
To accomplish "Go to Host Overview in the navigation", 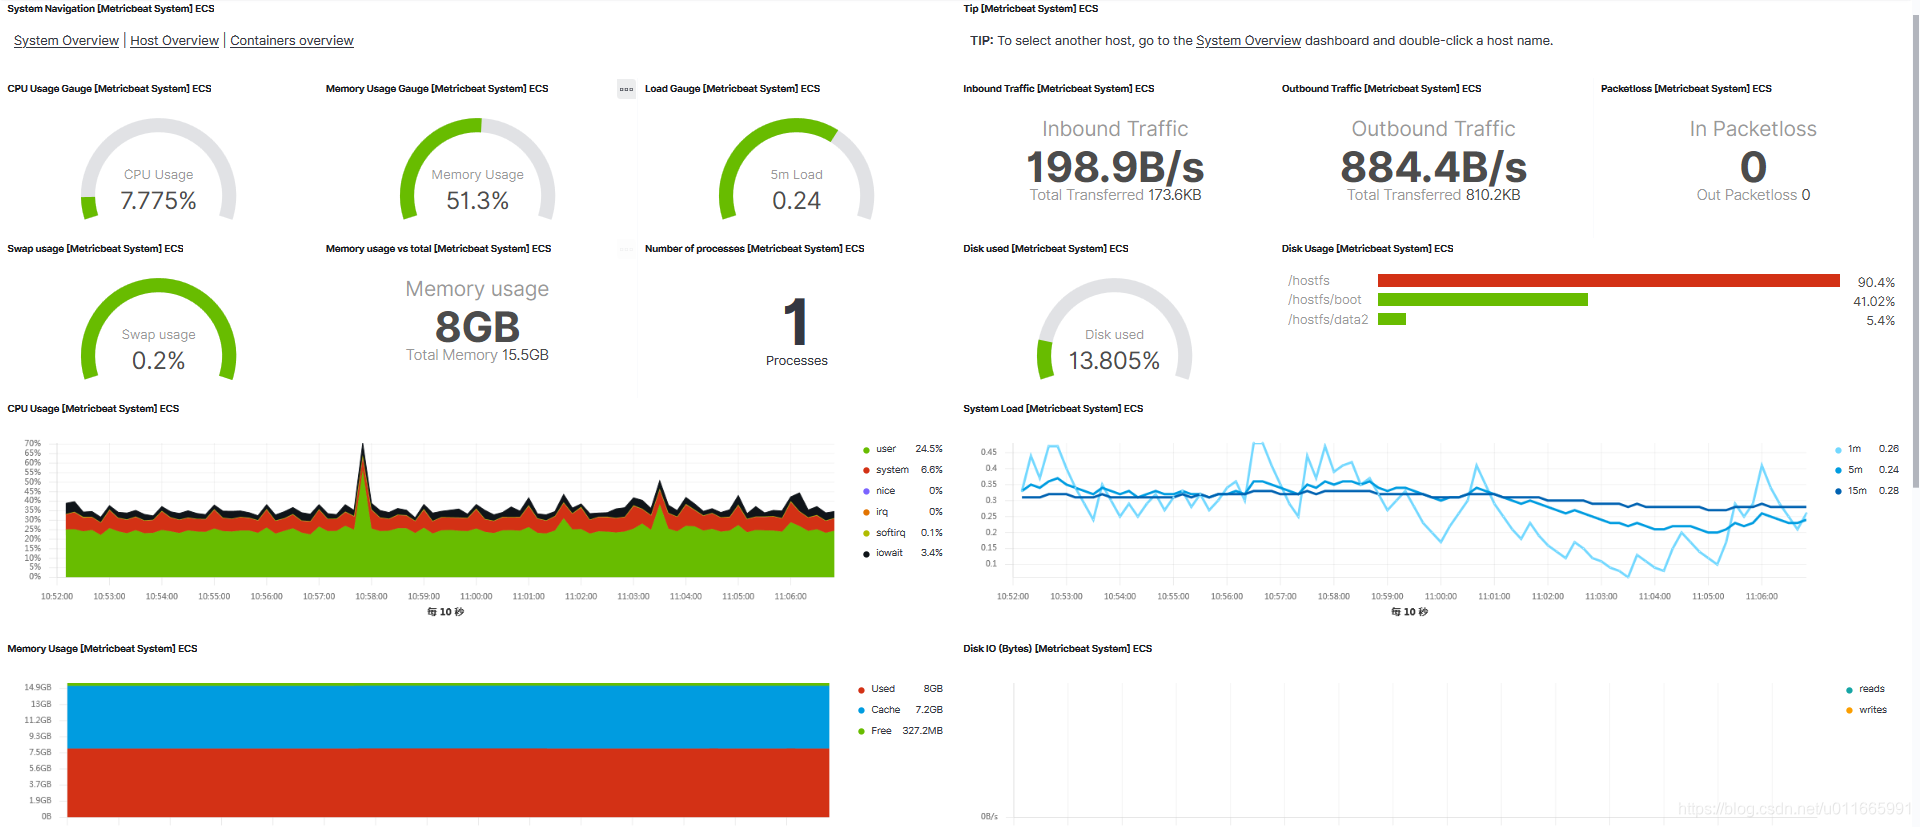I will 174,41.
